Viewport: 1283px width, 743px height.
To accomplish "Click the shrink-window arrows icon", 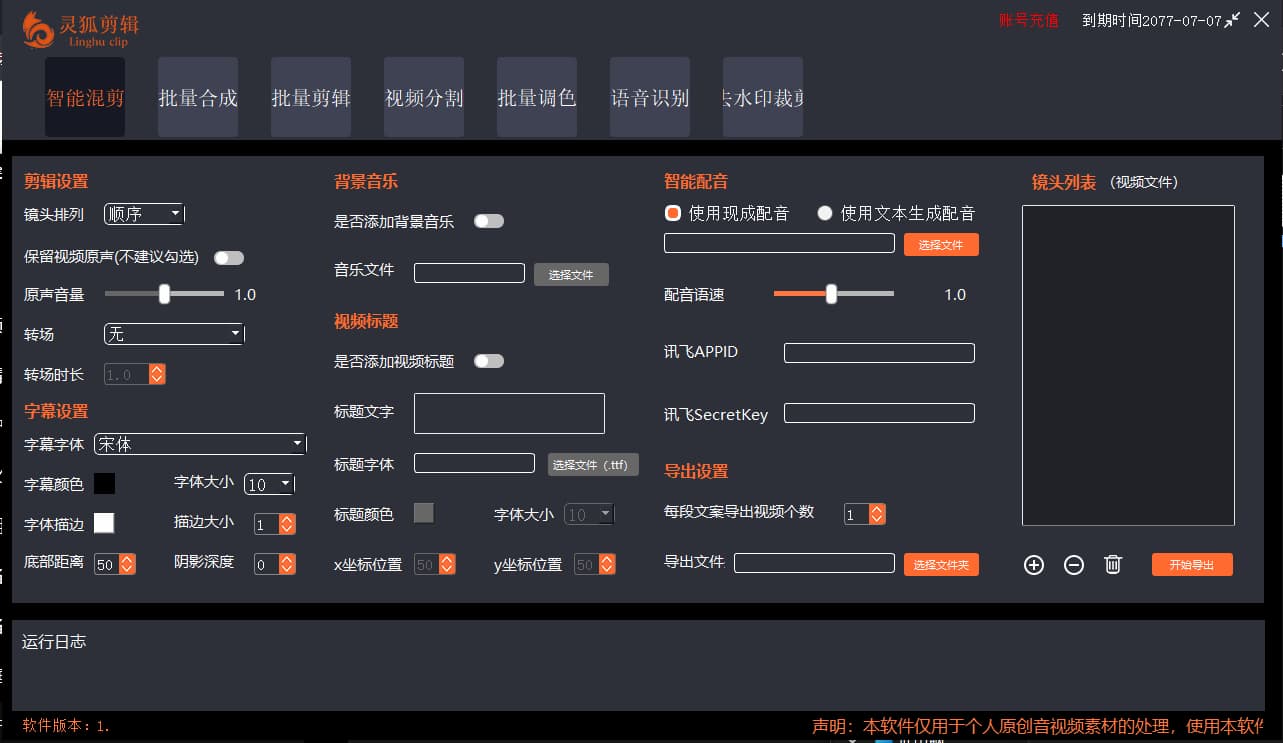I will point(1233,19).
